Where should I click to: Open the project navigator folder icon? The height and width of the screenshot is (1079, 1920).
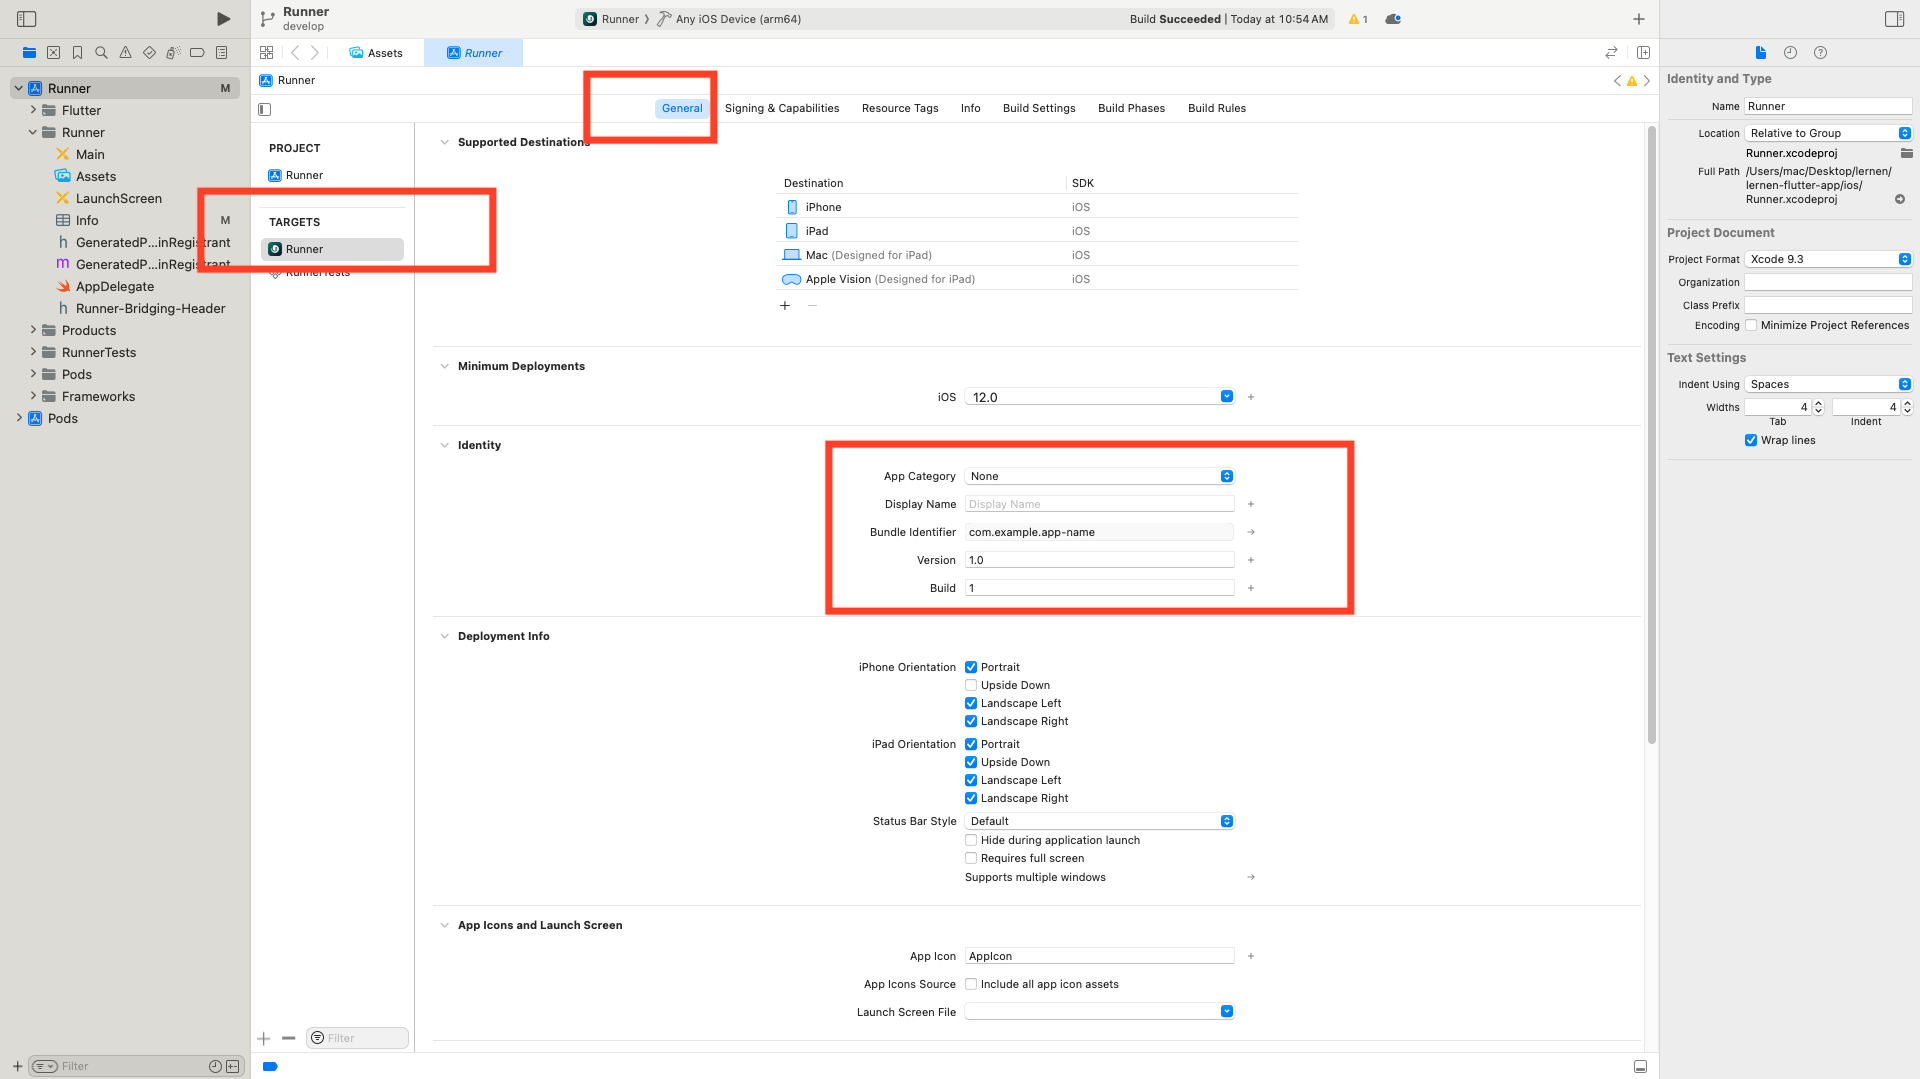pos(29,53)
